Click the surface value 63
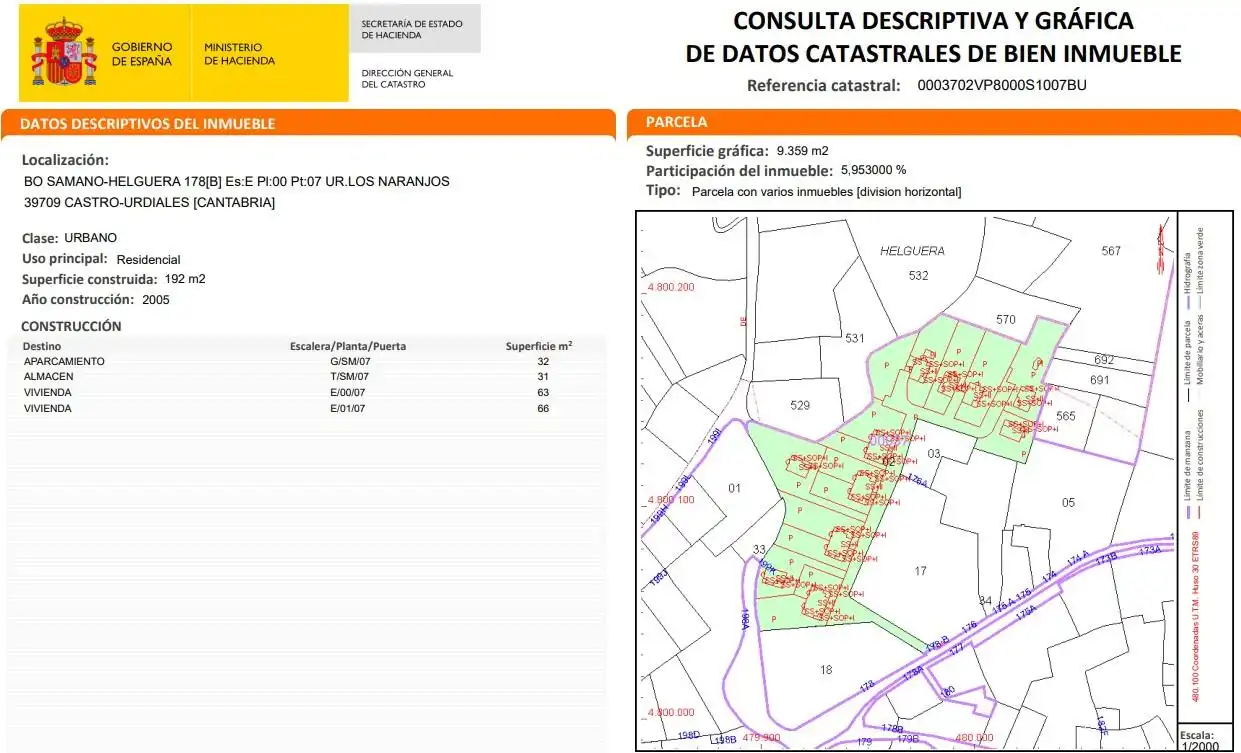 pos(543,392)
